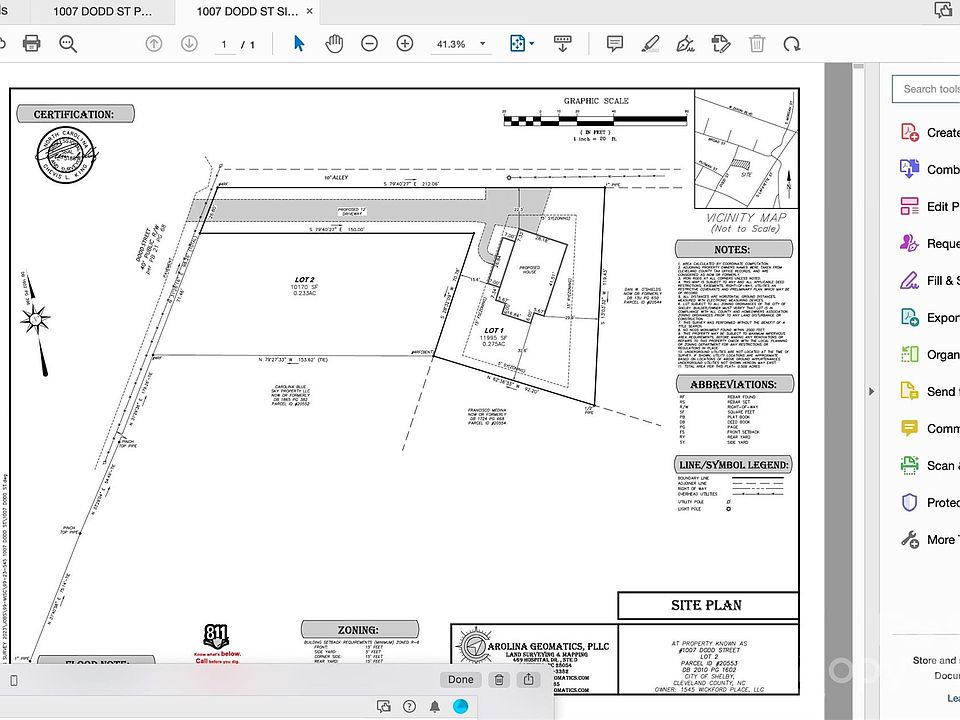Image resolution: width=960 pixels, height=720 pixels.
Task: Open the Organize Pages tool
Action: 929,354
